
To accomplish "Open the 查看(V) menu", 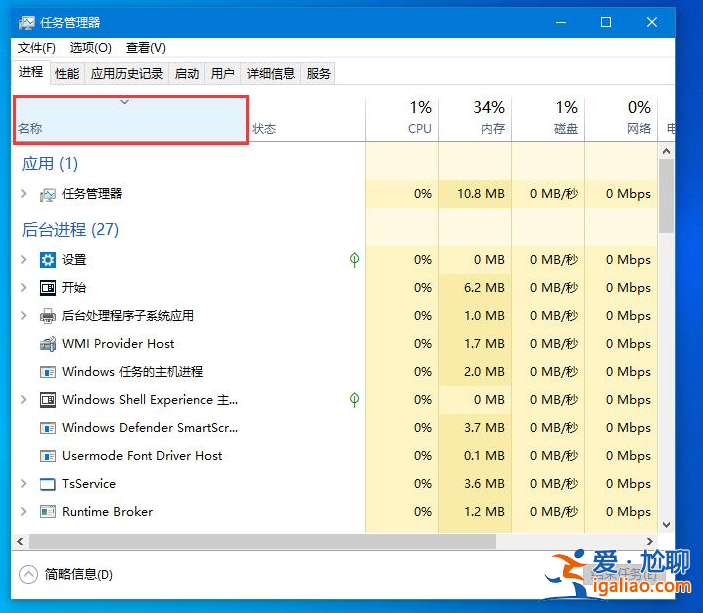I will coord(146,48).
